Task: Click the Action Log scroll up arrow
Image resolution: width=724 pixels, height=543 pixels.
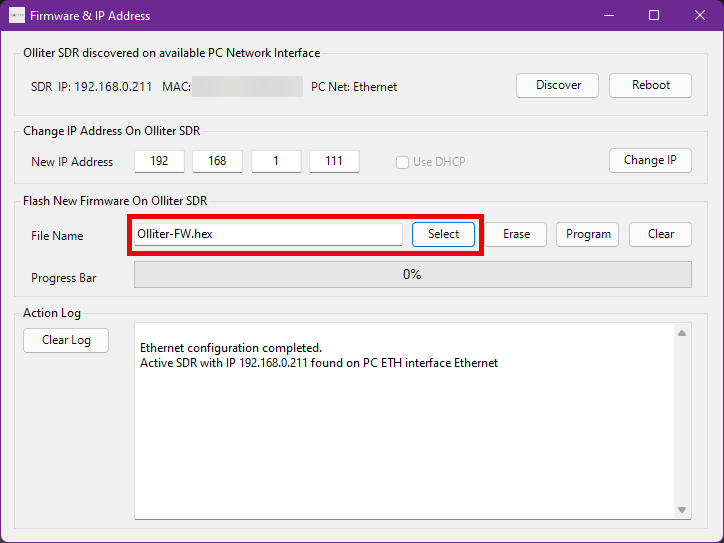Action: coord(682,333)
